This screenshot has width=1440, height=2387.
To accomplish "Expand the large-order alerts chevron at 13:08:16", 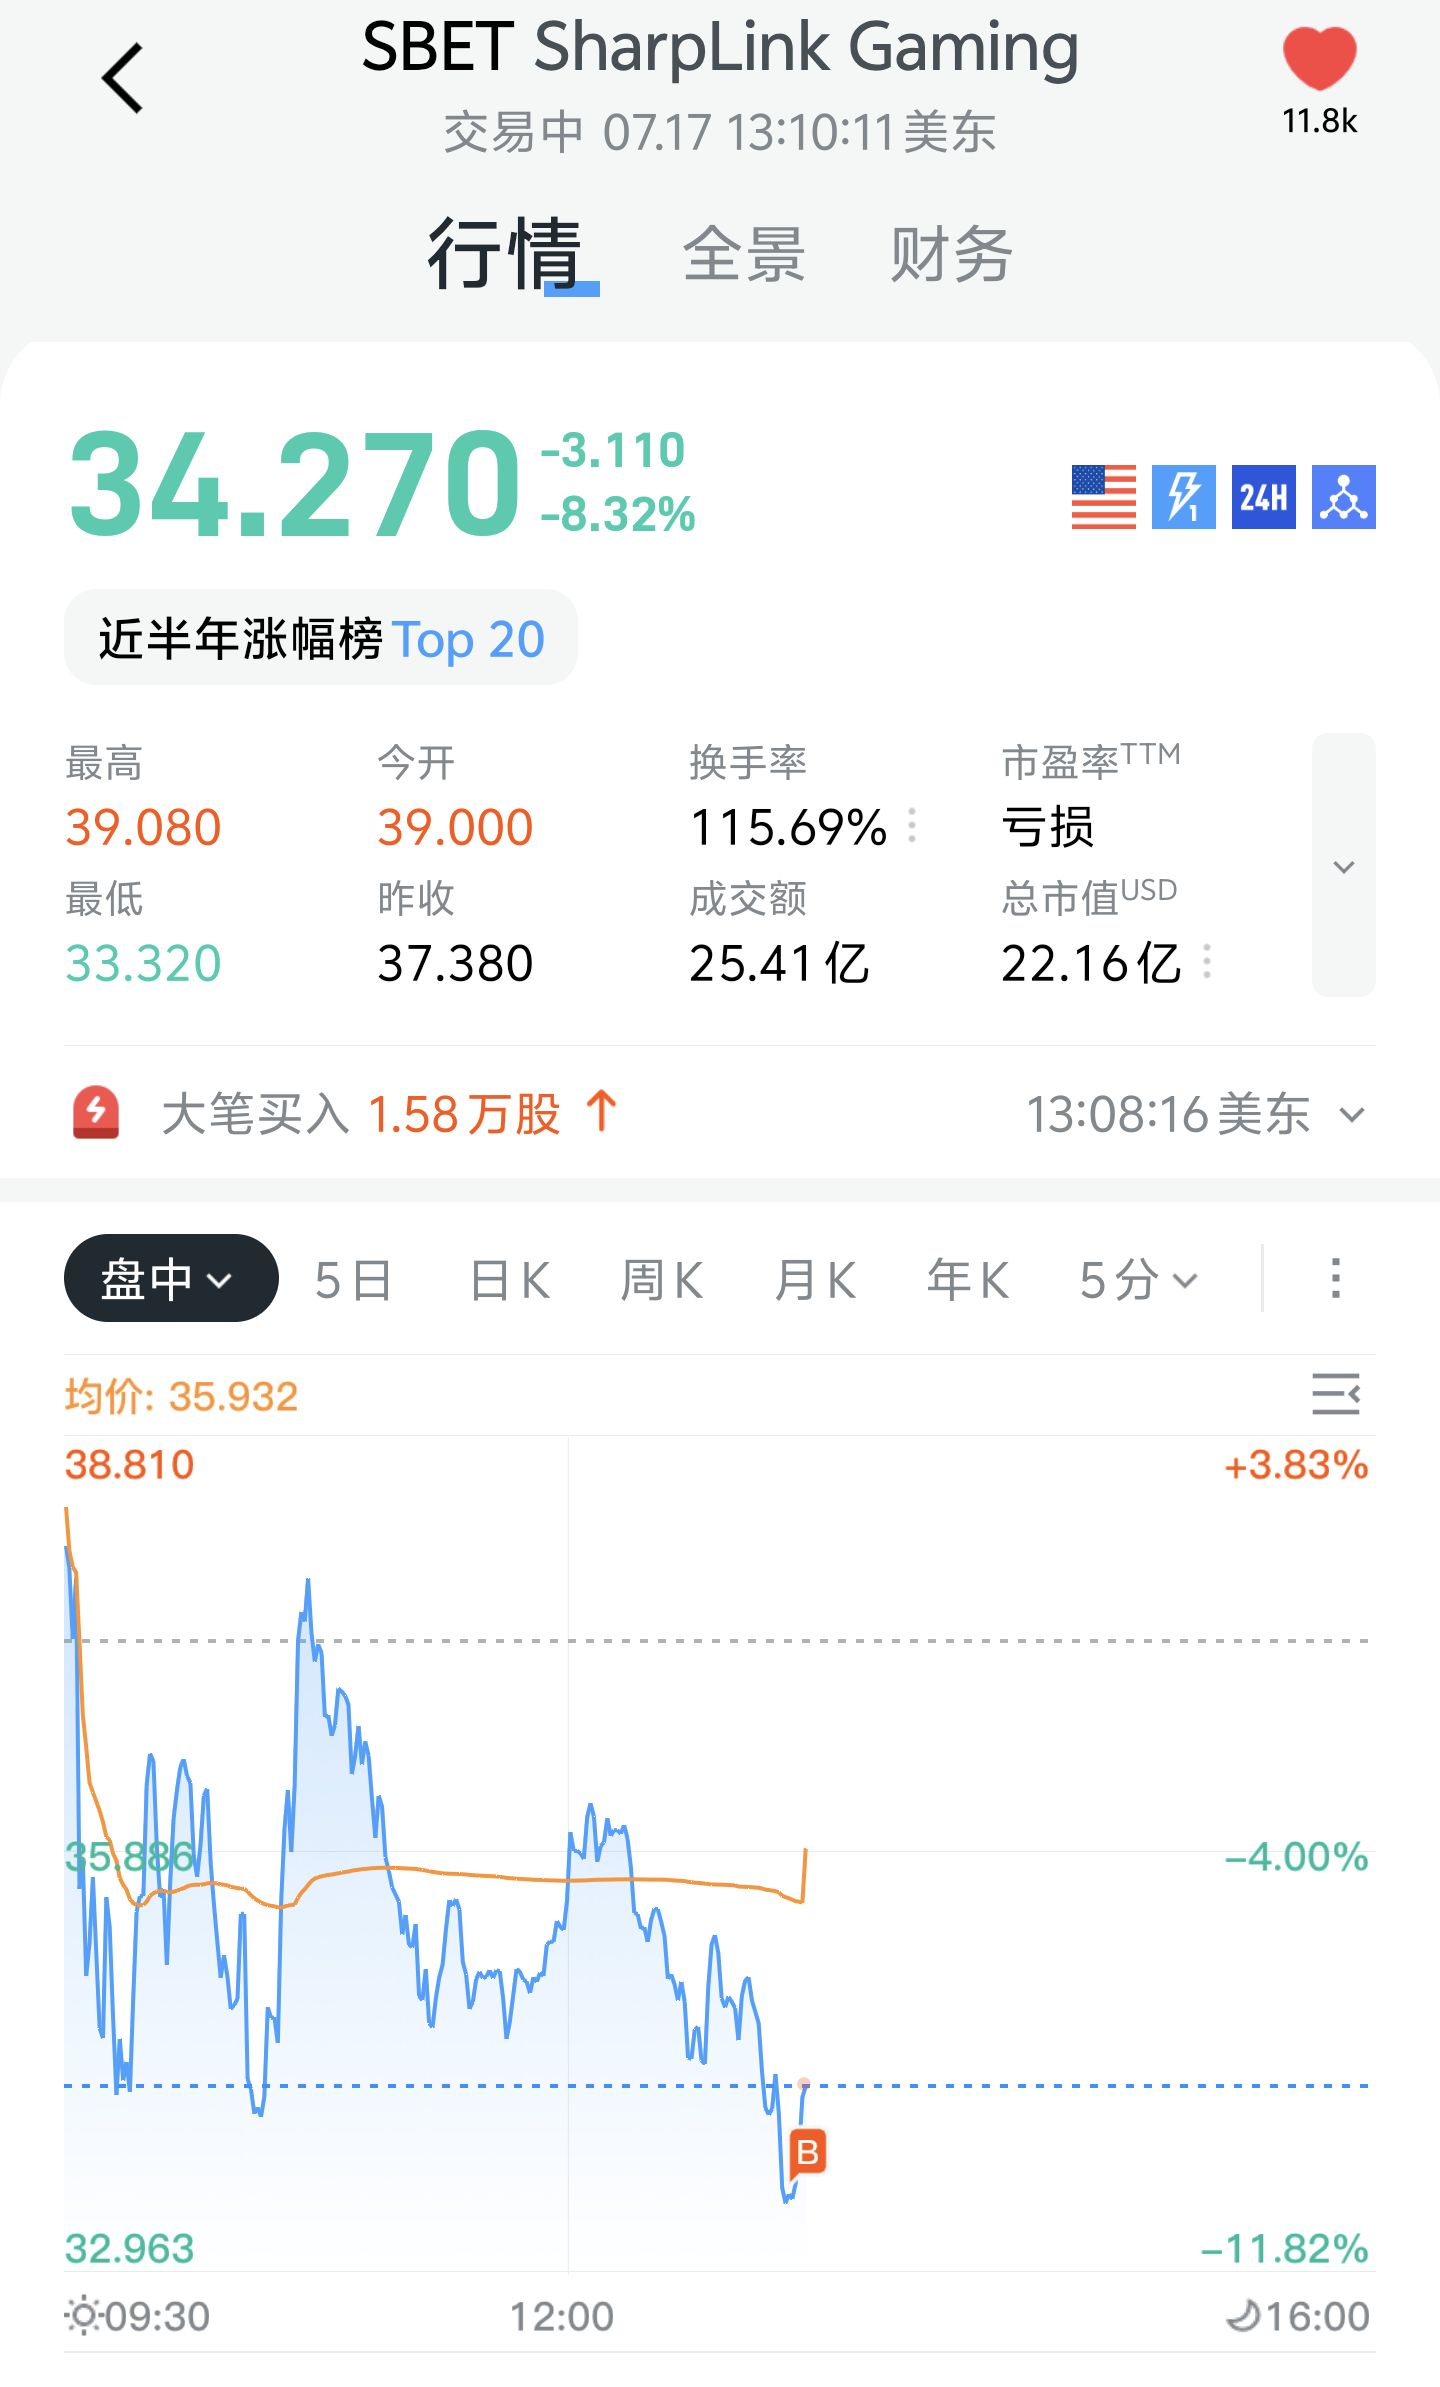I will click(x=1352, y=1114).
